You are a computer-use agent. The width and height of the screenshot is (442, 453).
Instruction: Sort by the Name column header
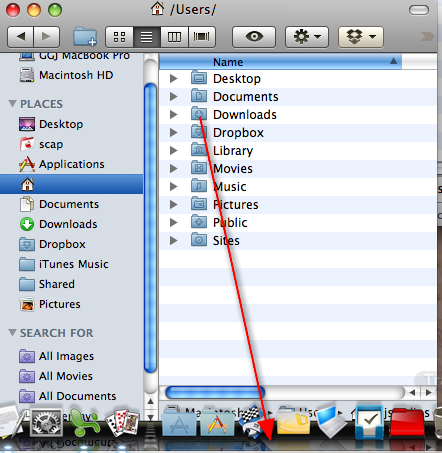(x=280, y=62)
